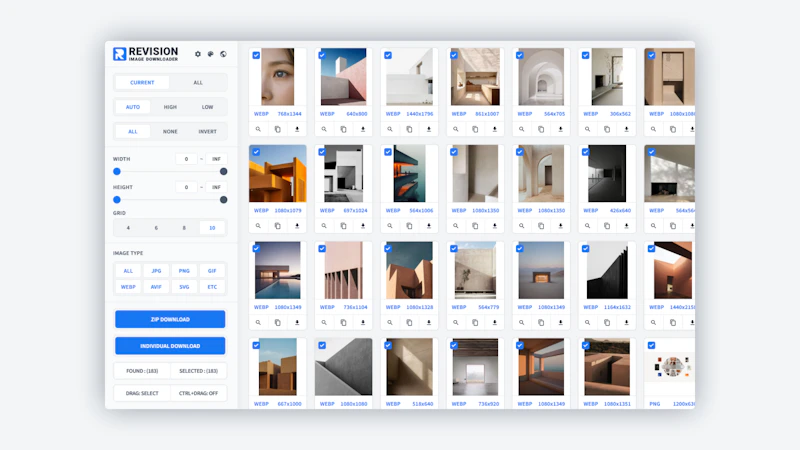The height and width of the screenshot is (450, 800).
Task: Deselect the 697x1024 black-and-white house
Action: pos(322,152)
